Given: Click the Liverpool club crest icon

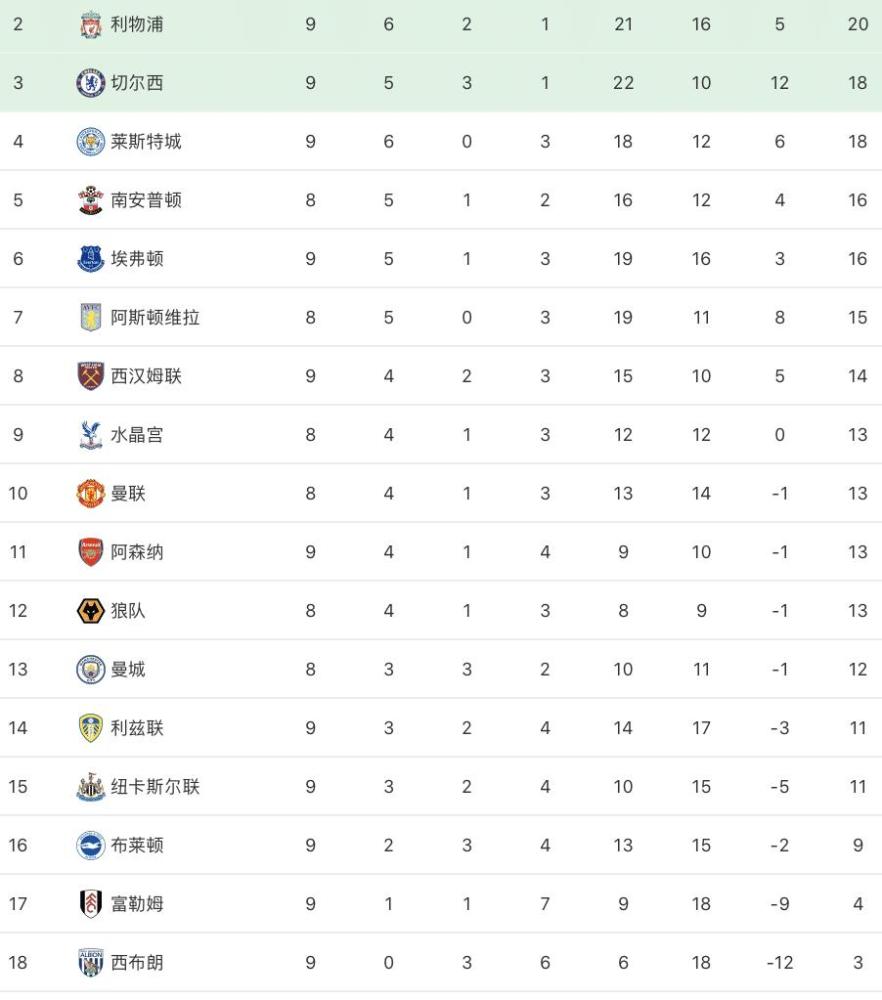Looking at the screenshot, I should 90,24.
